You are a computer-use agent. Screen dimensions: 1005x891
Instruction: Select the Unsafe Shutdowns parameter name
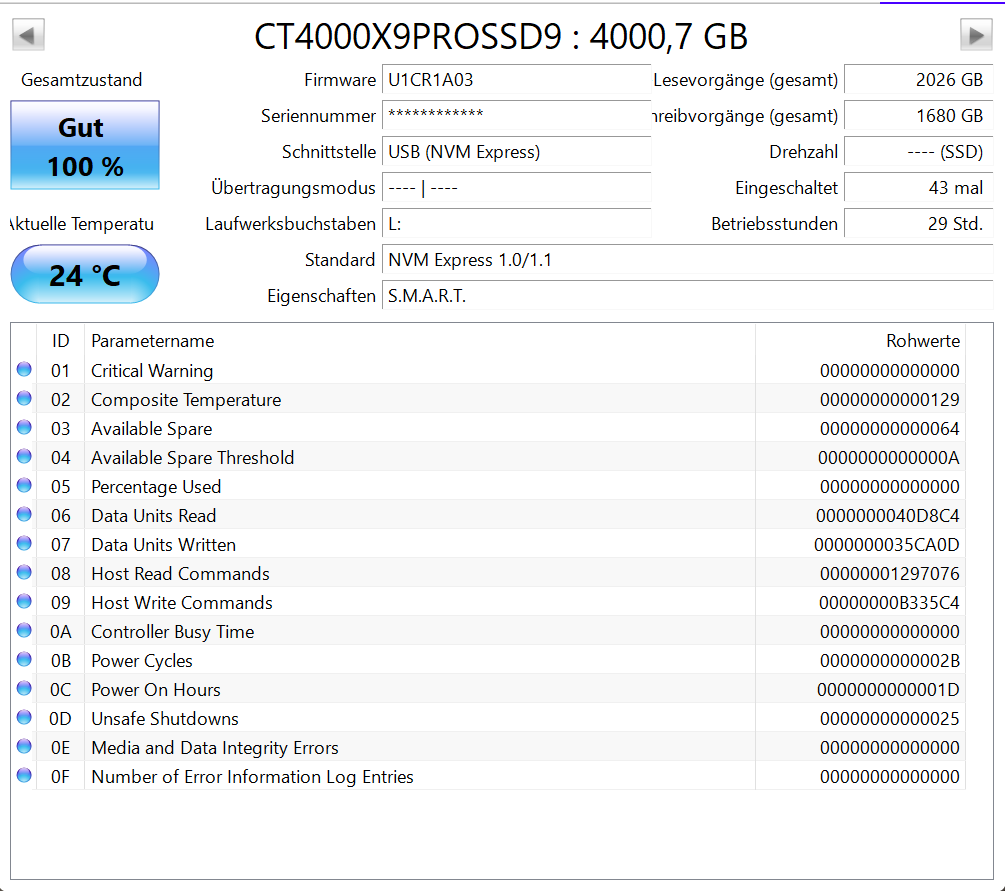pyautogui.click(x=165, y=719)
